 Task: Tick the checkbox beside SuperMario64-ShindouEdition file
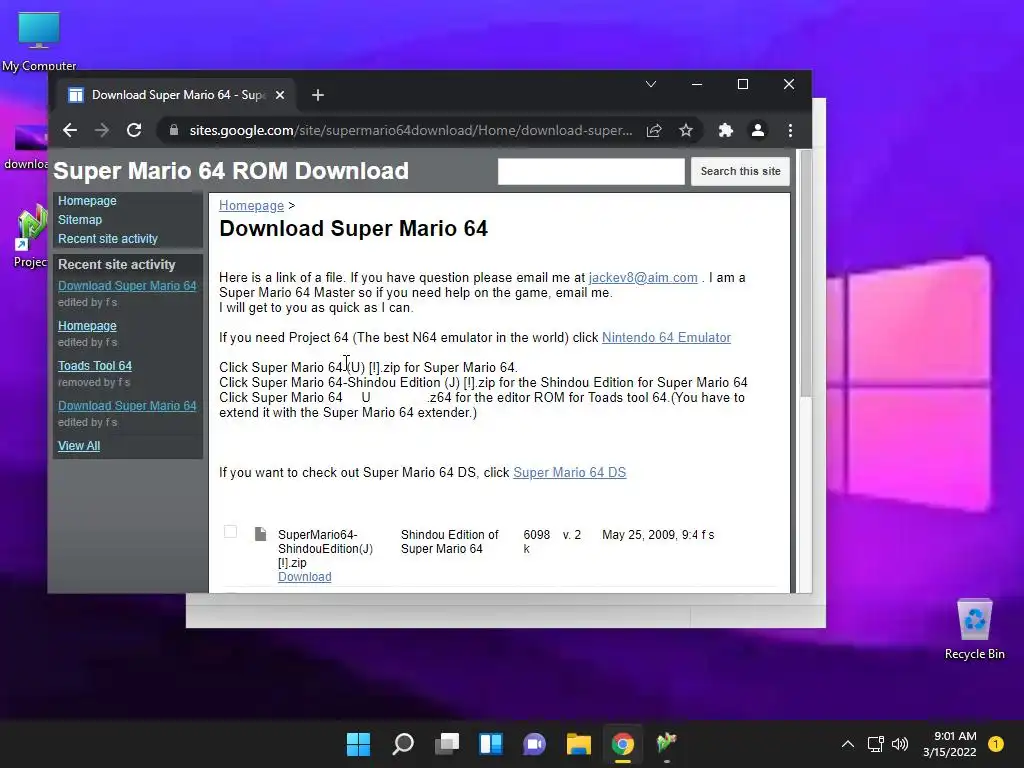coord(230,532)
